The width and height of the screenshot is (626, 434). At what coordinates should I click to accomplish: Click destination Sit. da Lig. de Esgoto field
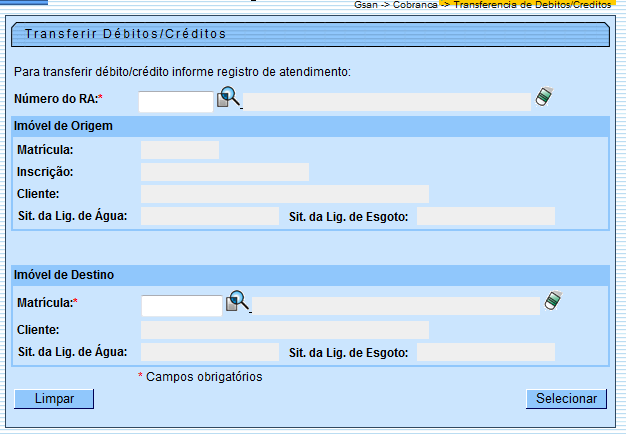pyautogui.click(x=486, y=352)
